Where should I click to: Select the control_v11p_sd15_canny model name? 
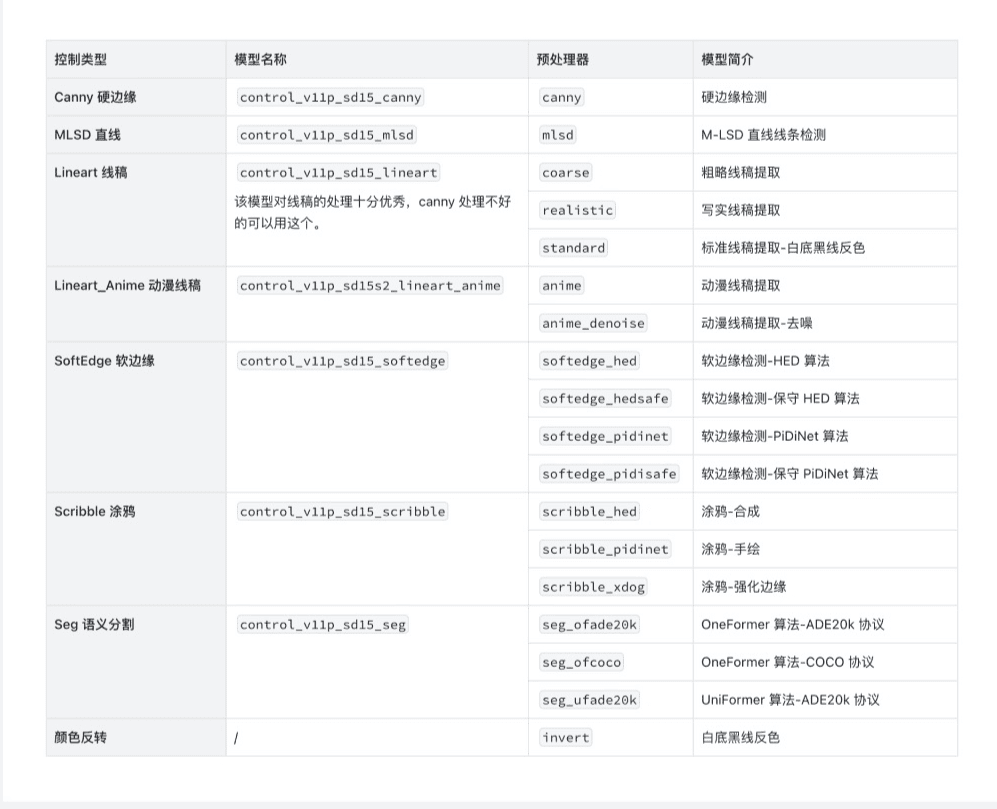[x=331, y=97]
